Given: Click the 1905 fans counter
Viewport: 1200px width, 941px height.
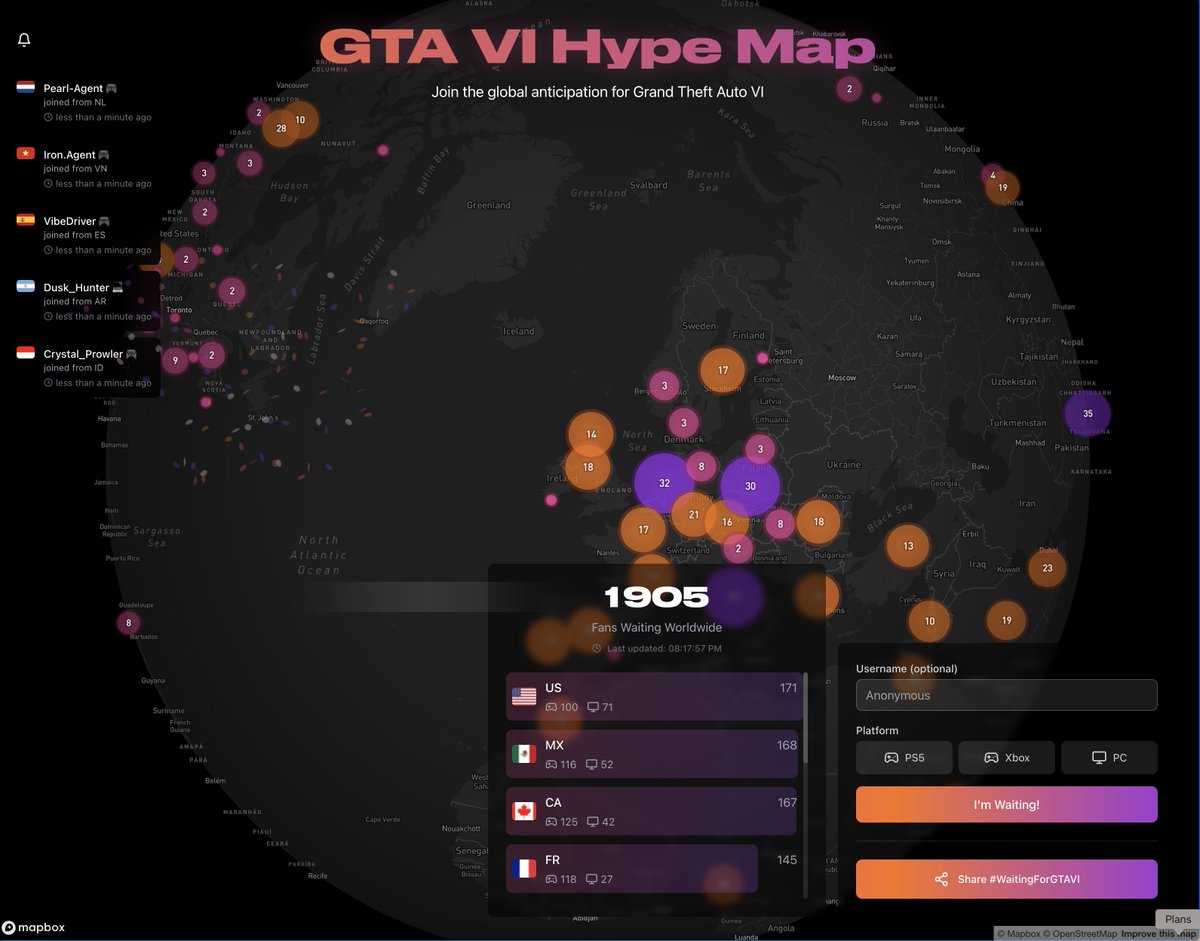Looking at the screenshot, I should coord(657,598).
